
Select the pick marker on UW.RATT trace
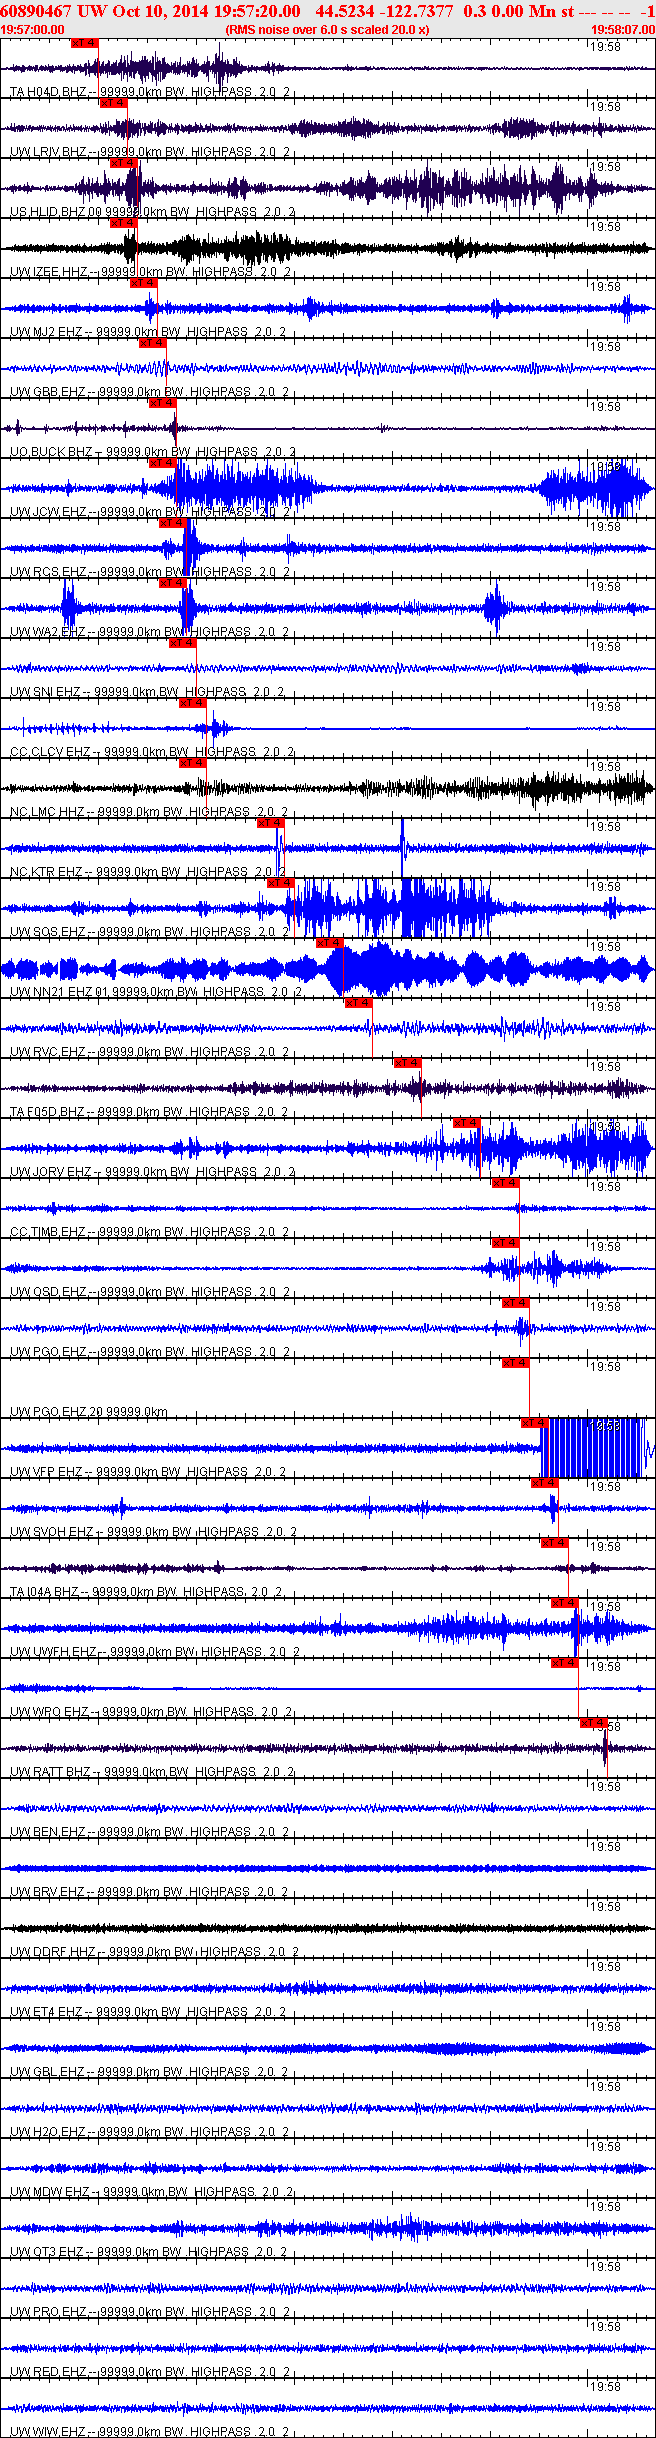coord(593,1723)
